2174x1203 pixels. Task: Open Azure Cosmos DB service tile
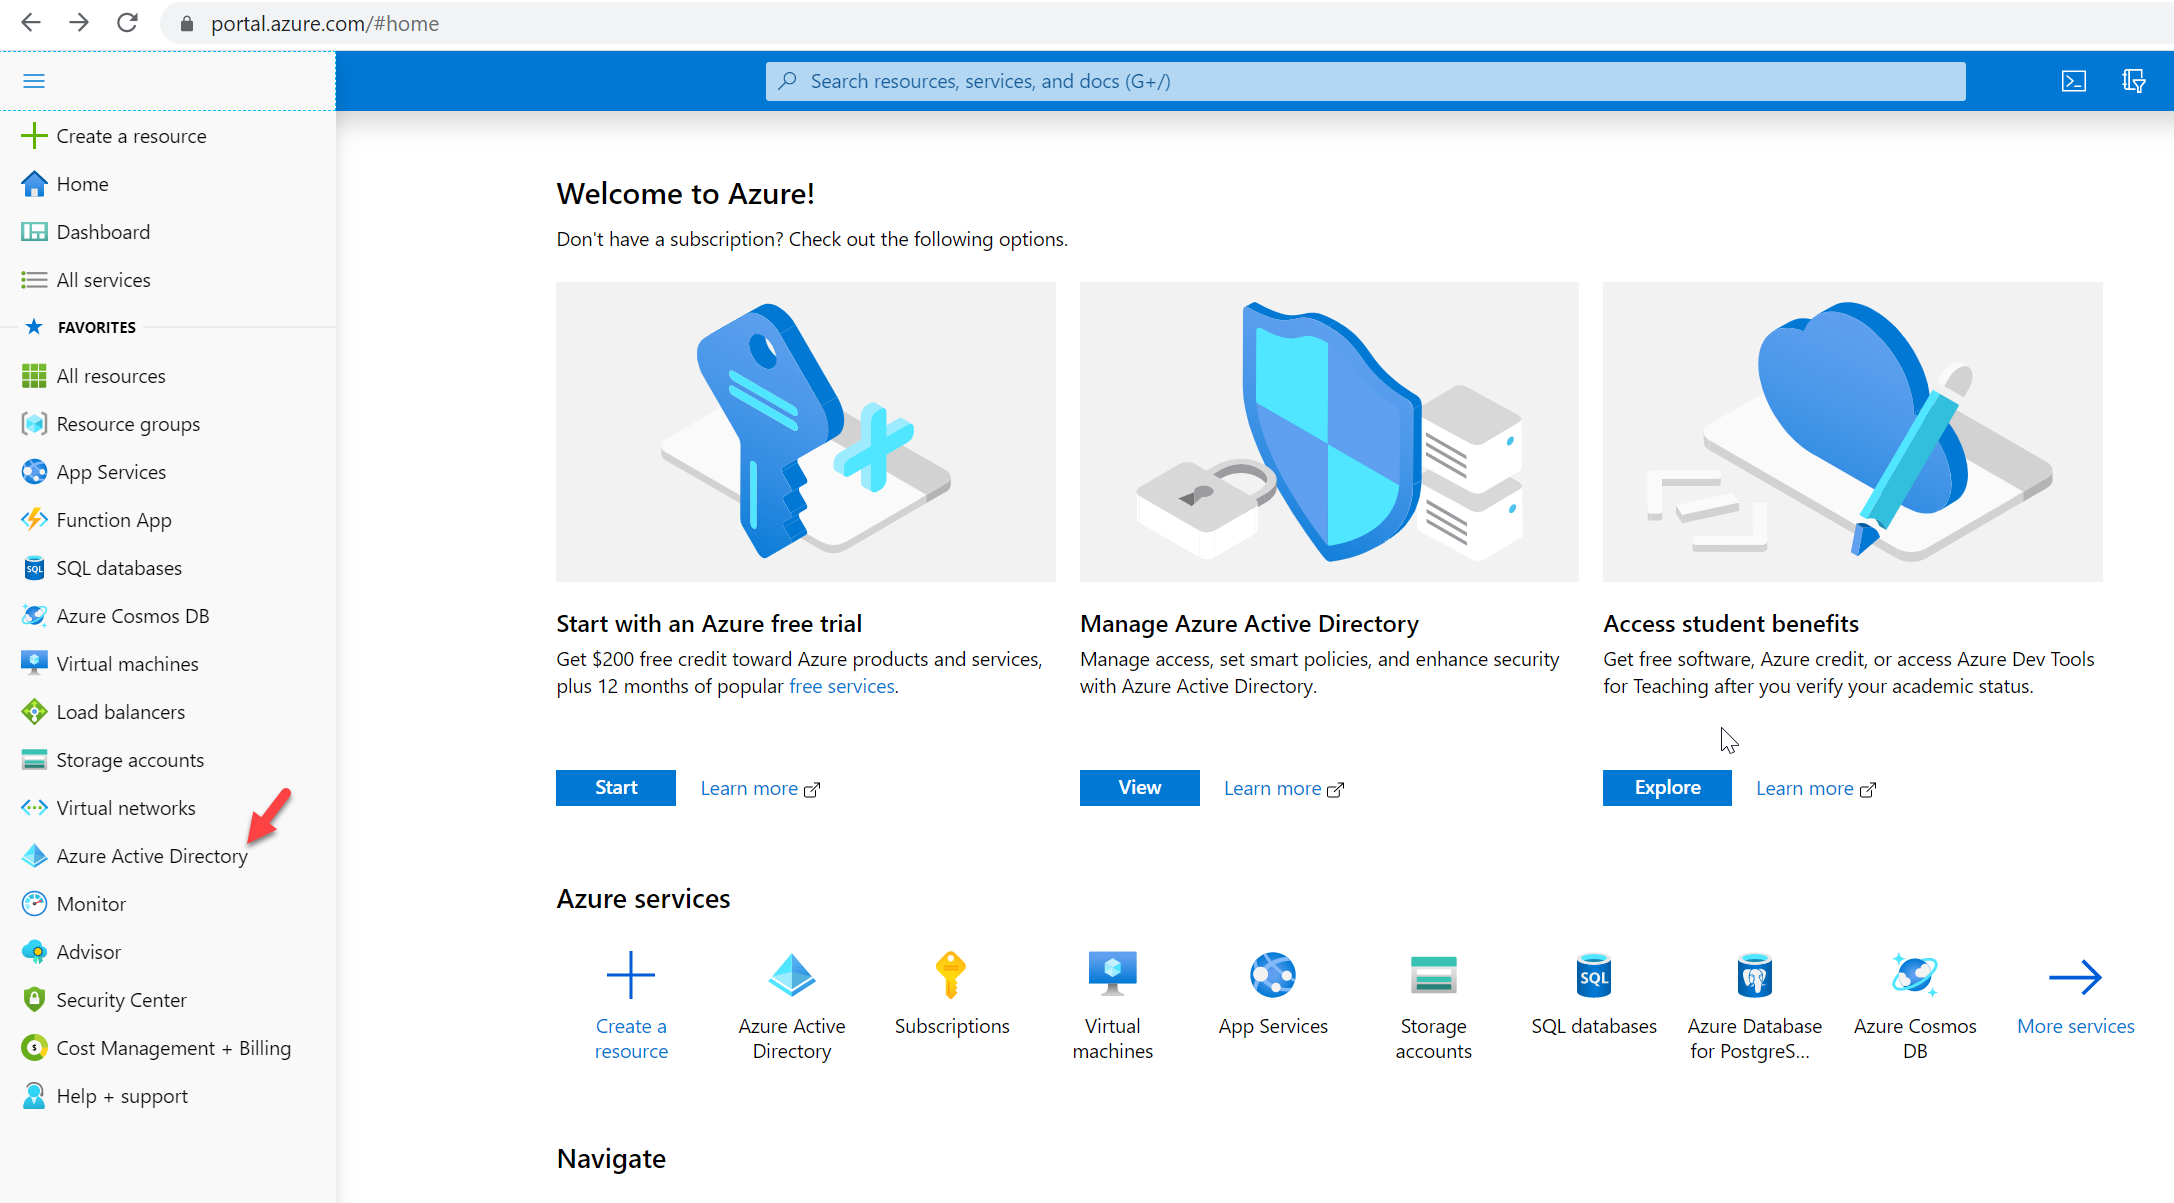(x=1914, y=1004)
